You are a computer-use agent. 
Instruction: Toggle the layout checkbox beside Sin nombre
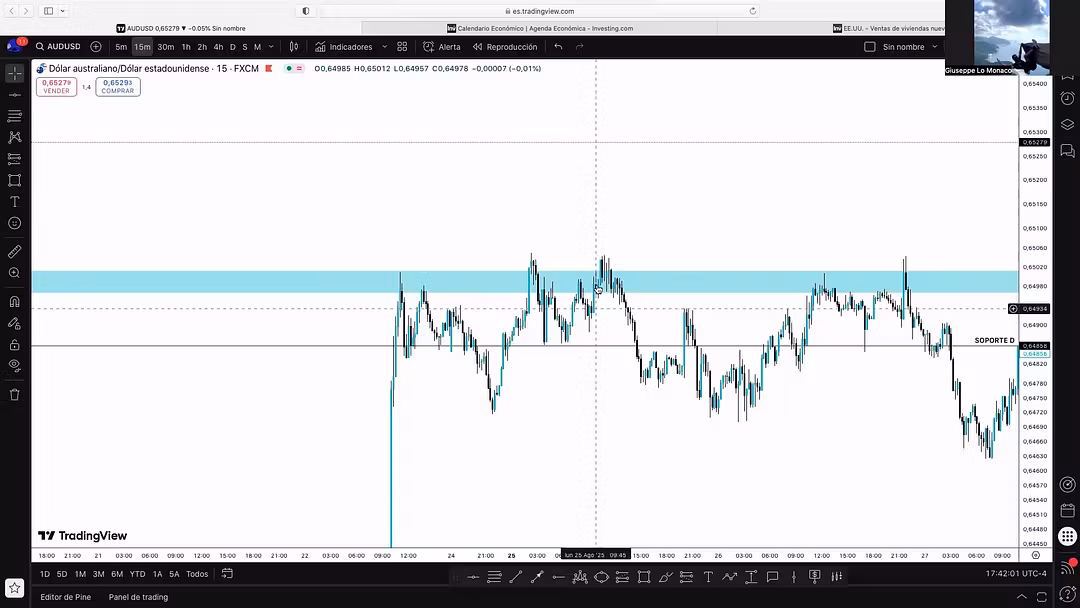(x=870, y=47)
